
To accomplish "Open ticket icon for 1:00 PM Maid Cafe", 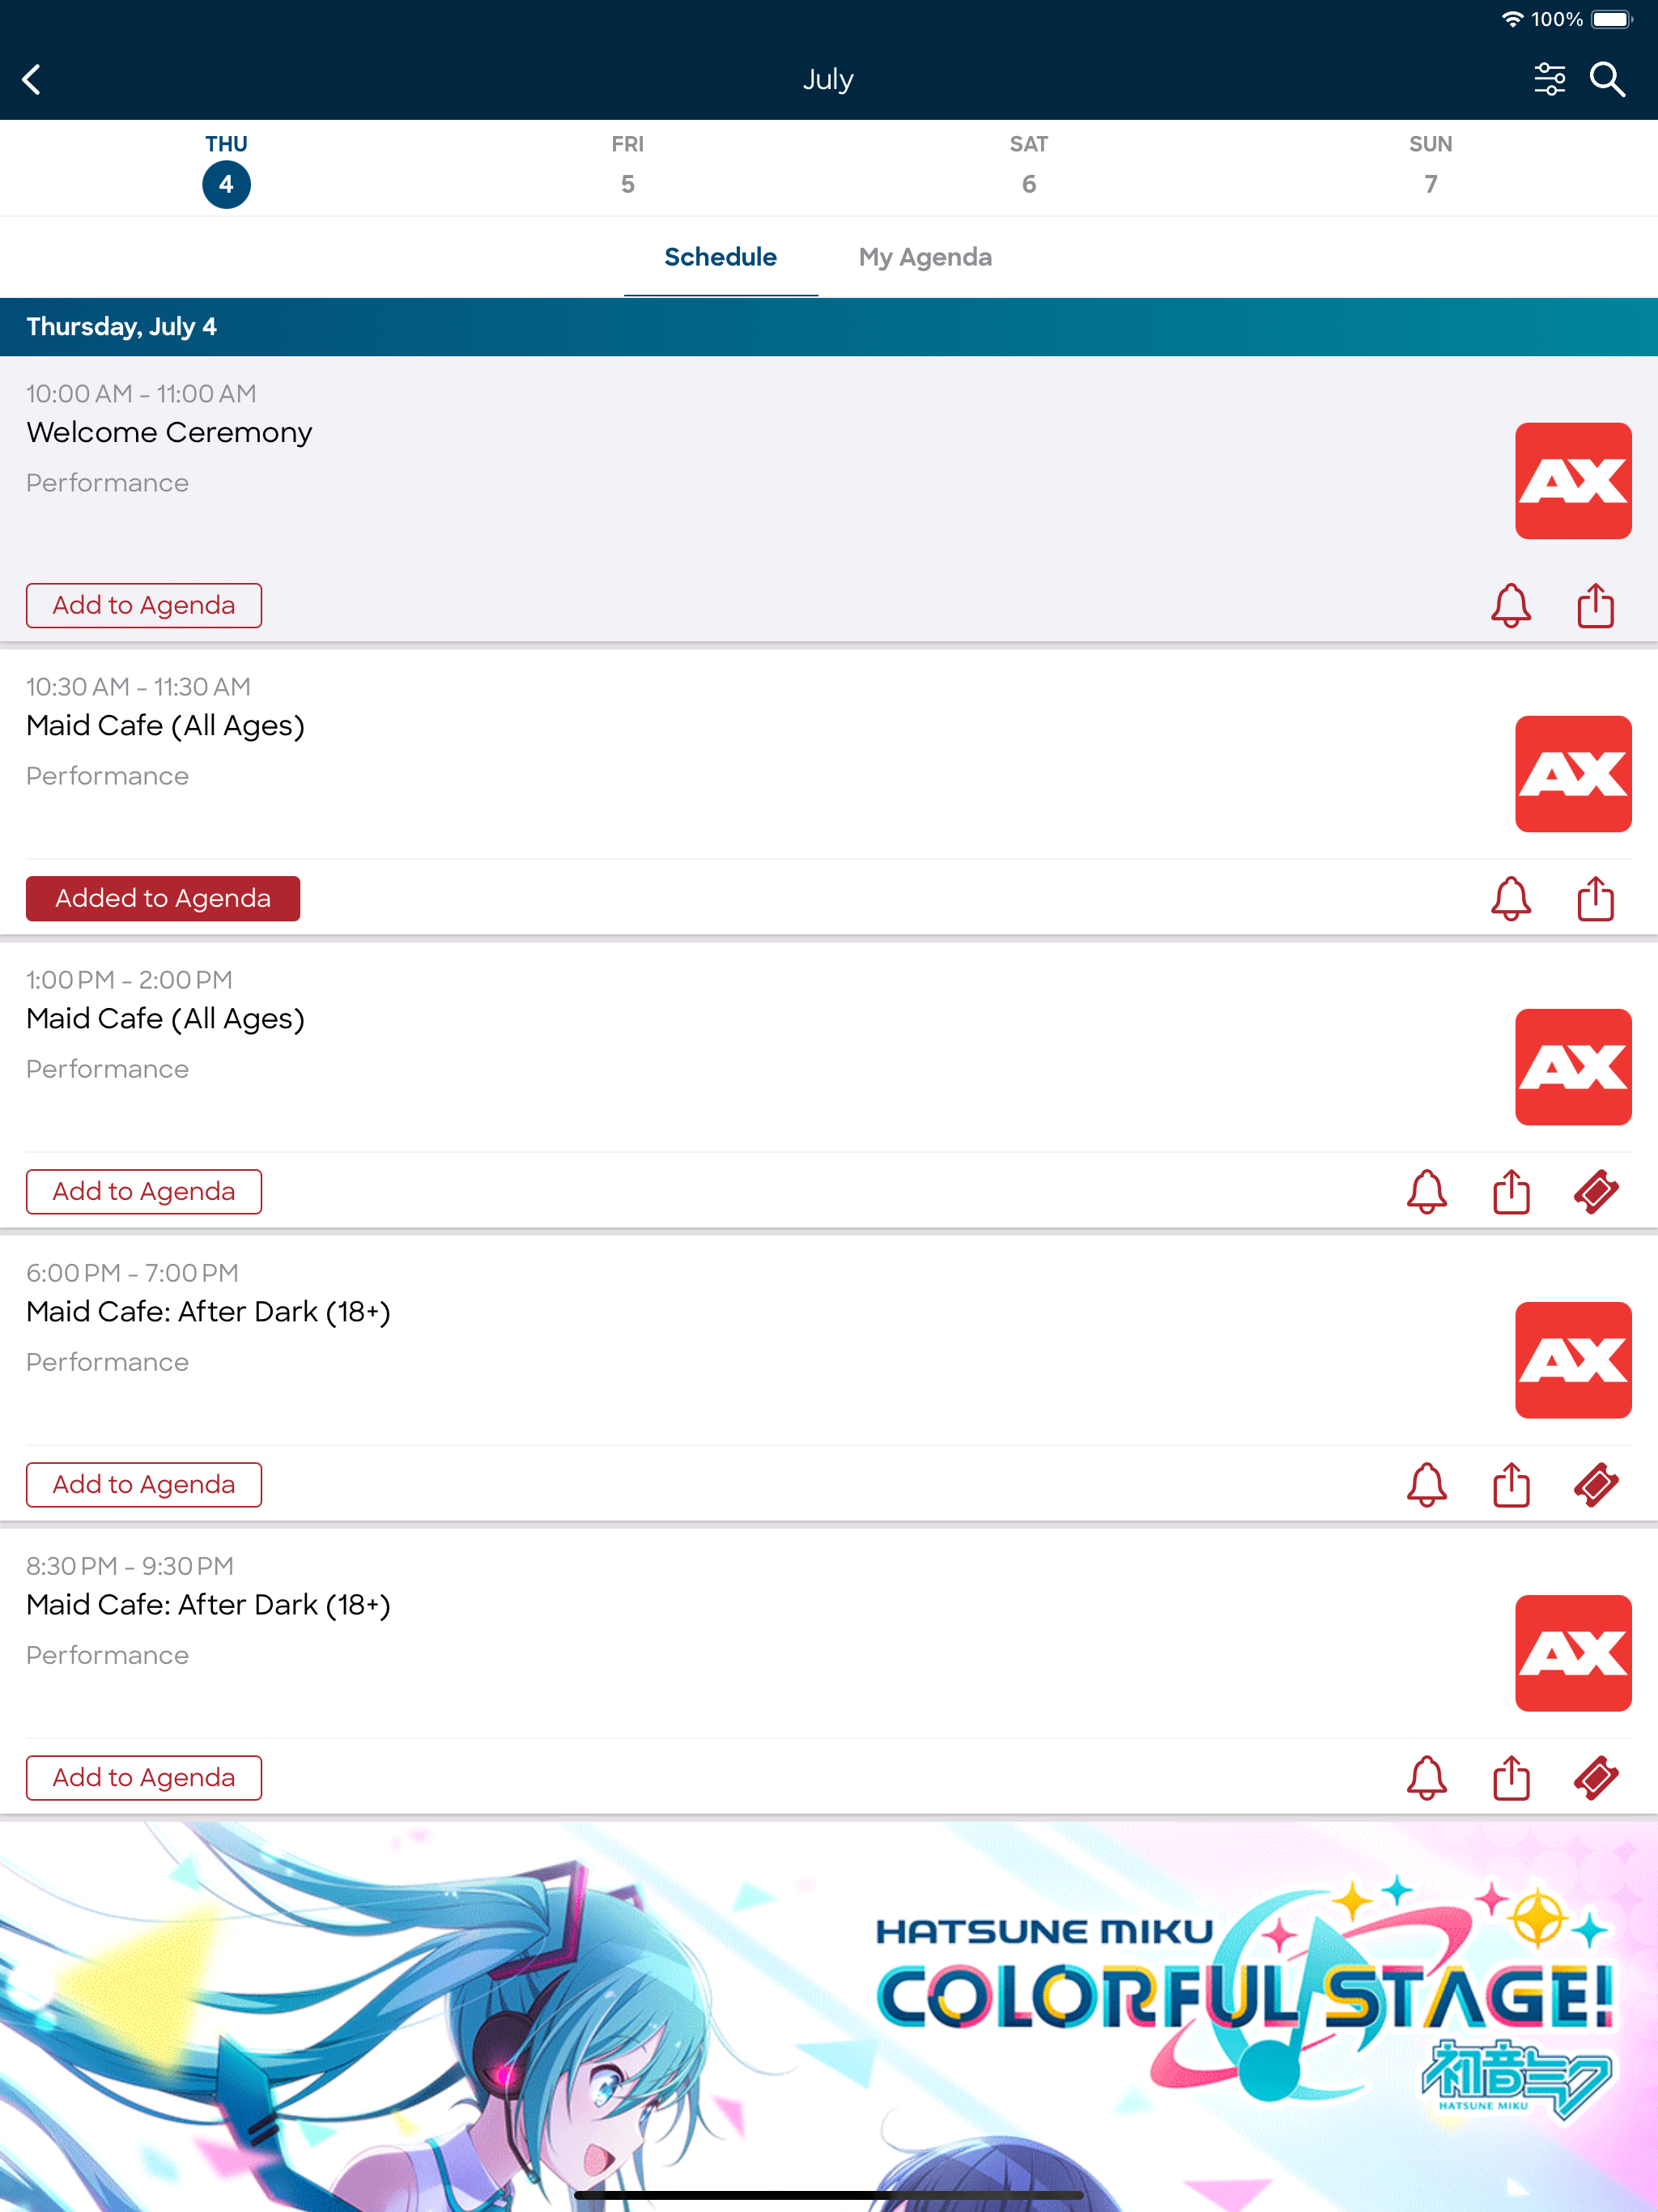I will tap(1596, 1192).
